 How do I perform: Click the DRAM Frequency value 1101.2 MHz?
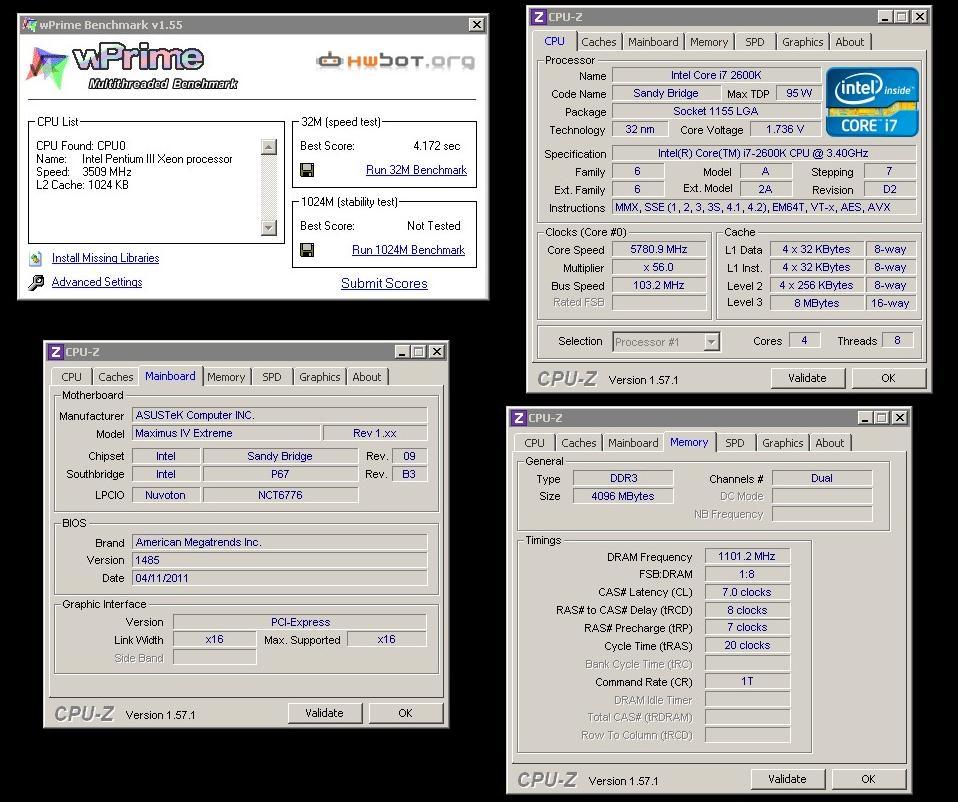pyautogui.click(x=747, y=556)
